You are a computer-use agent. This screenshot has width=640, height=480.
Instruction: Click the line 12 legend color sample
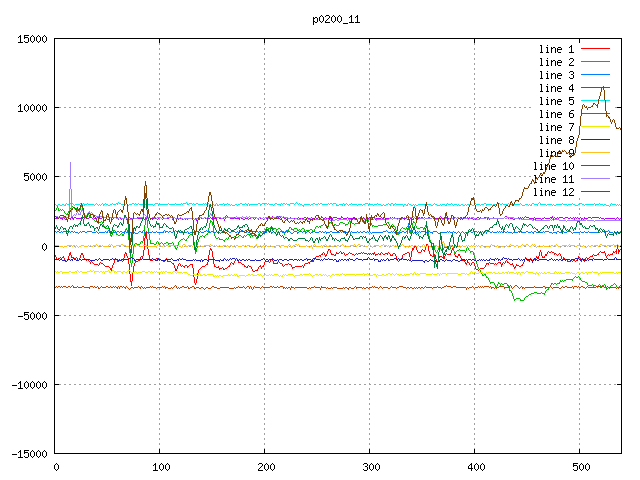pos(595,192)
